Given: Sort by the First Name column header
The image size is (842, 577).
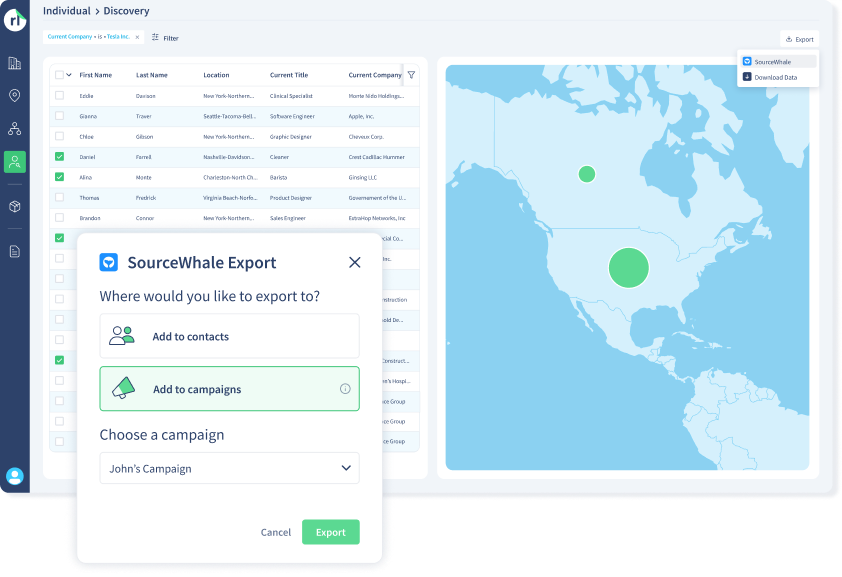Looking at the screenshot, I should [x=96, y=75].
